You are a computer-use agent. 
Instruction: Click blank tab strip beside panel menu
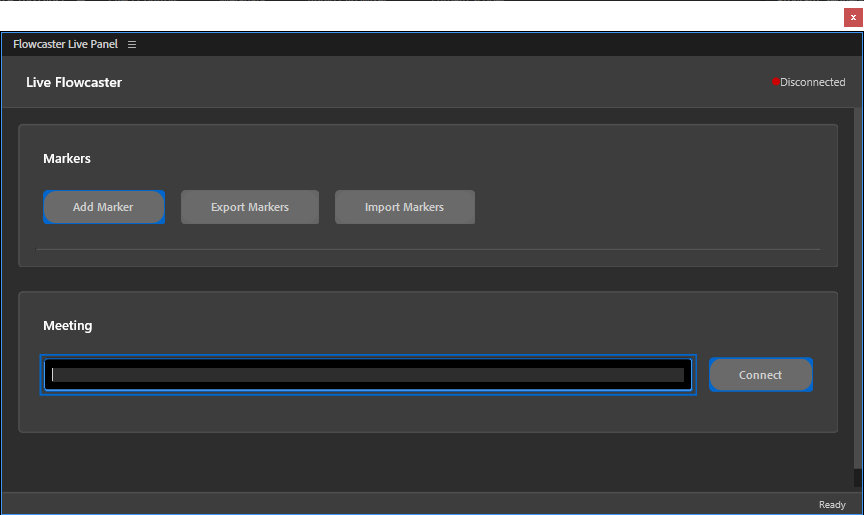pos(500,45)
